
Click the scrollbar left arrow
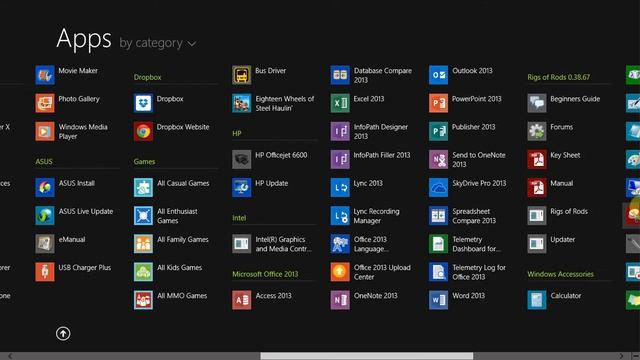(x=10, y=356)
